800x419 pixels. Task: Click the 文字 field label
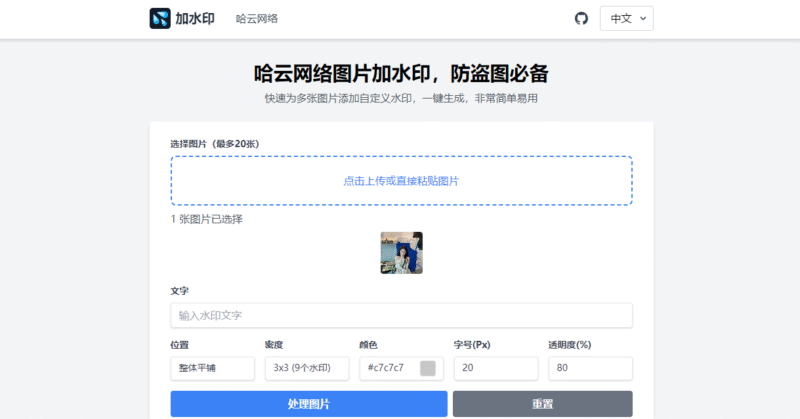180,291
